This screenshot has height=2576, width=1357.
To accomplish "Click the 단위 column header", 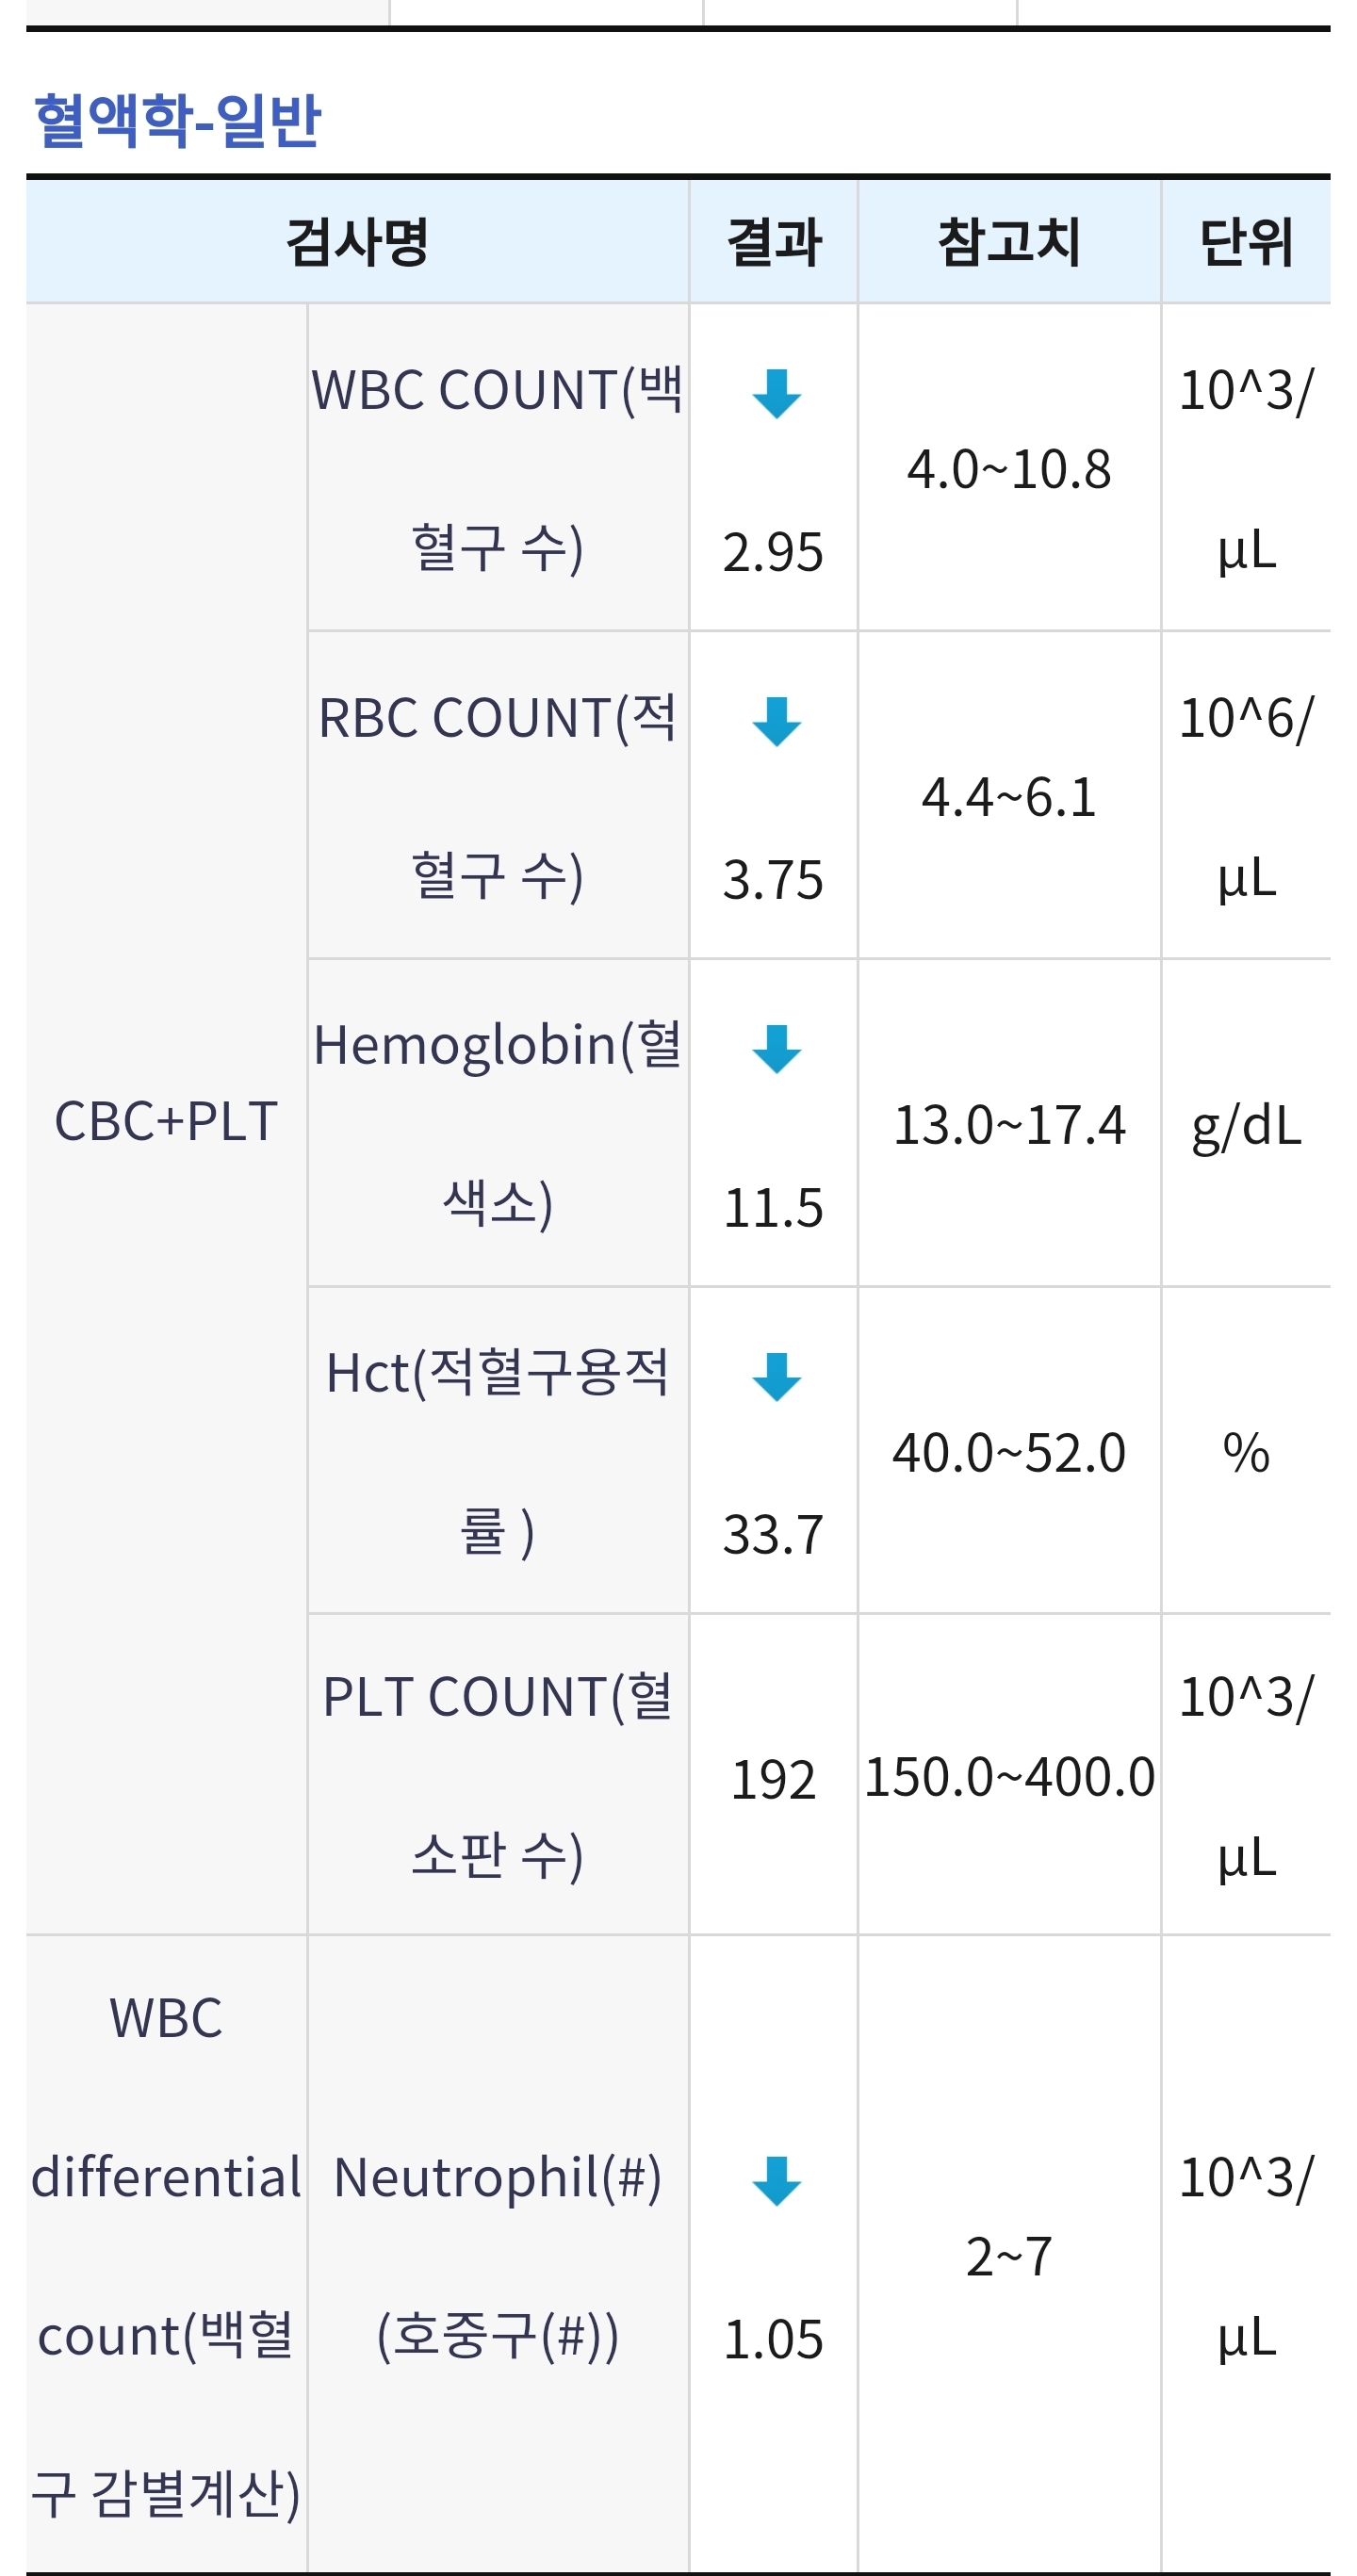I will click(1246, 242).
